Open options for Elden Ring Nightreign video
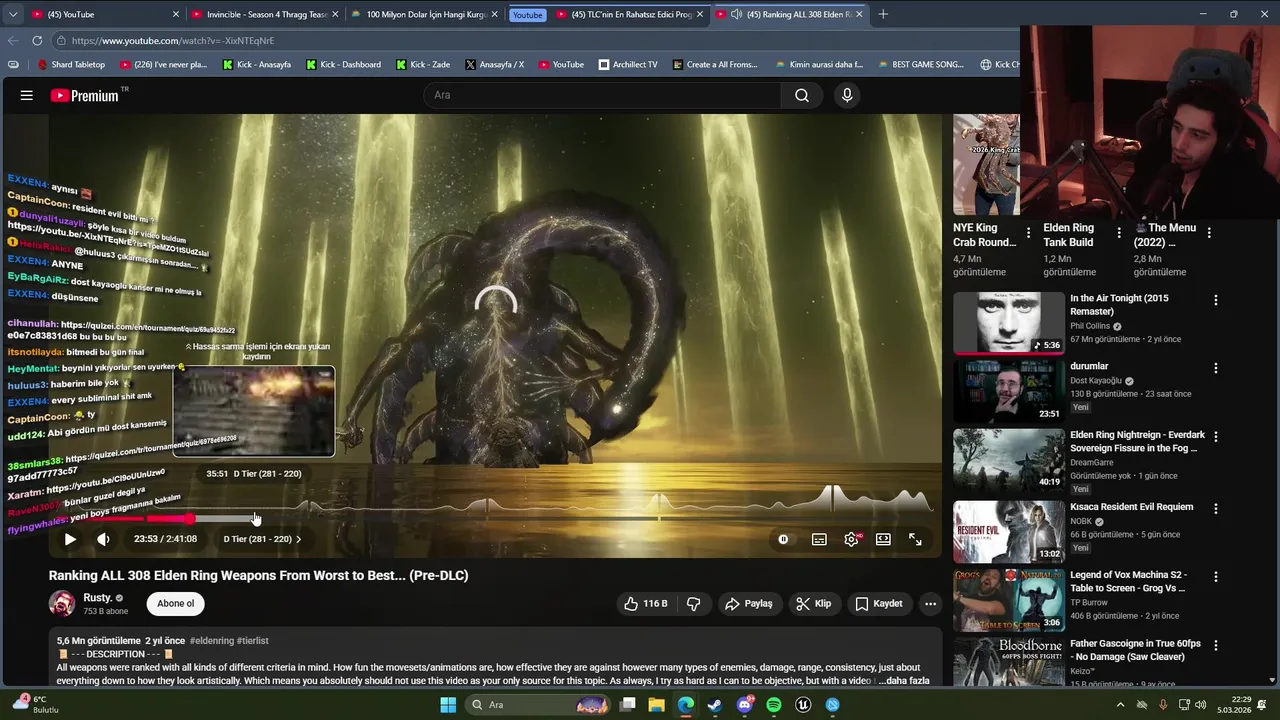Viewport: 1280px width, 720px height. (1216, 436)
